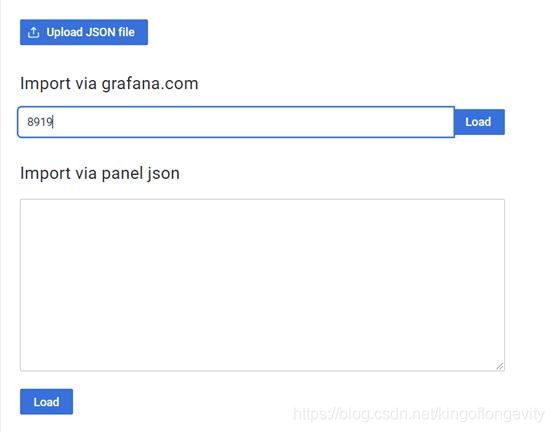Select the Import via panel json heading
Viewport: 554px width, 432px height.
tap(100, 173)
